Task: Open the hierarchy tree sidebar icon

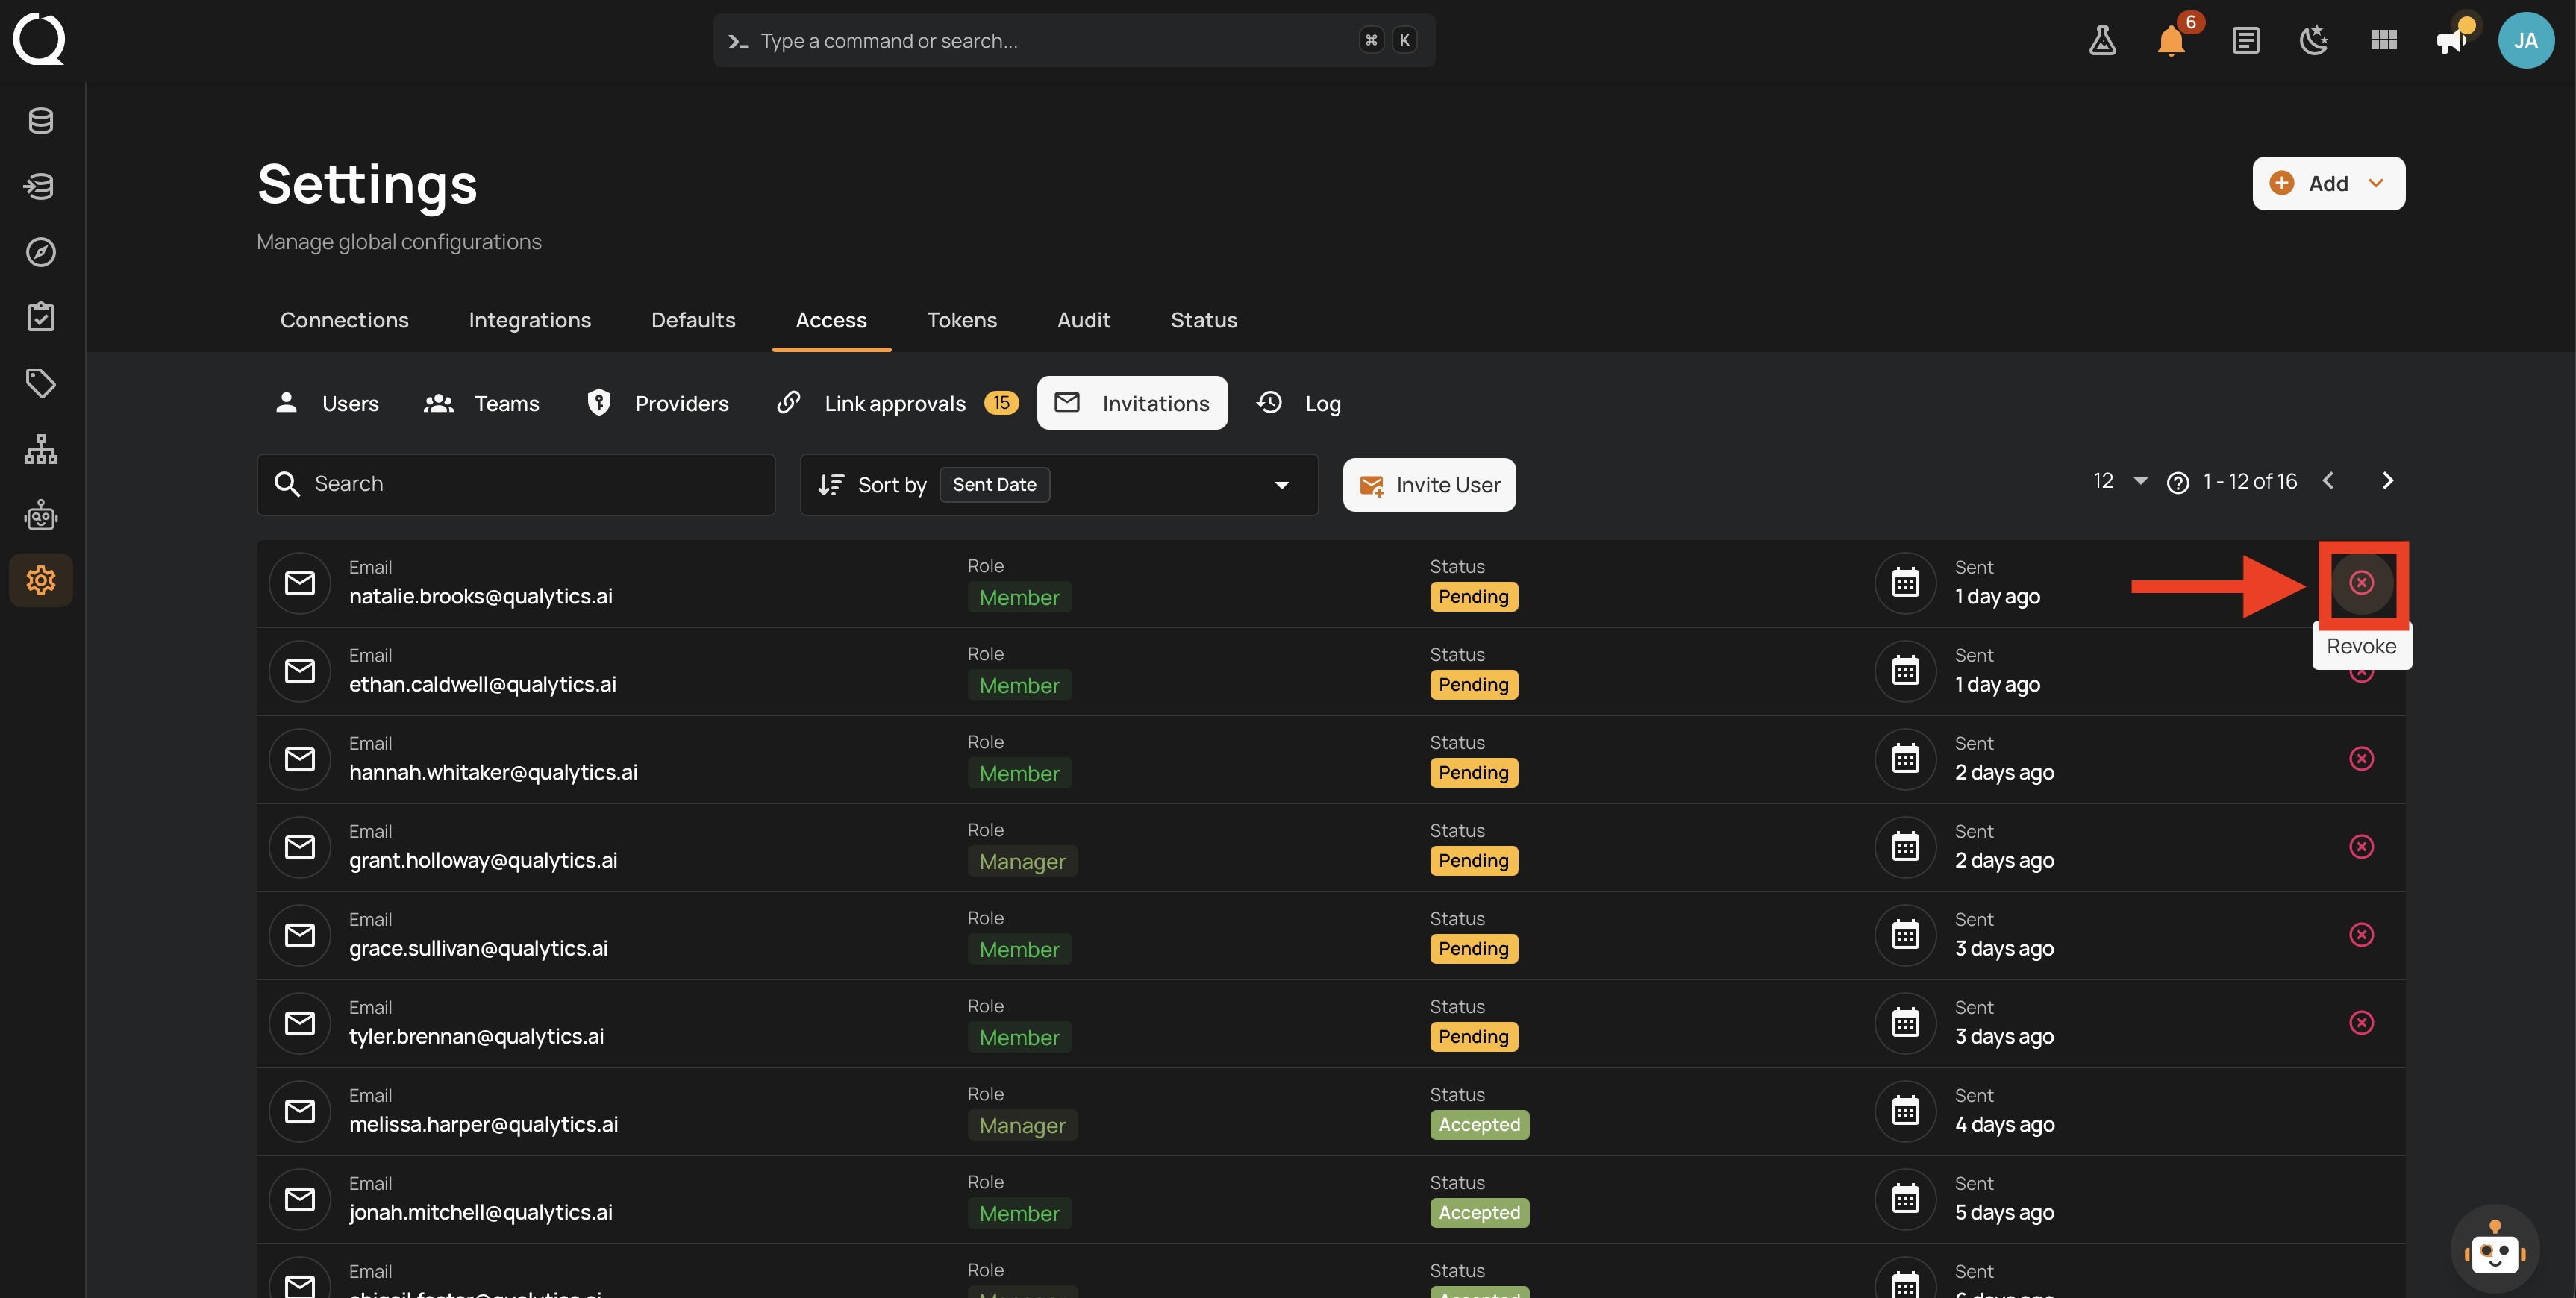Action: tap(41, 449)
